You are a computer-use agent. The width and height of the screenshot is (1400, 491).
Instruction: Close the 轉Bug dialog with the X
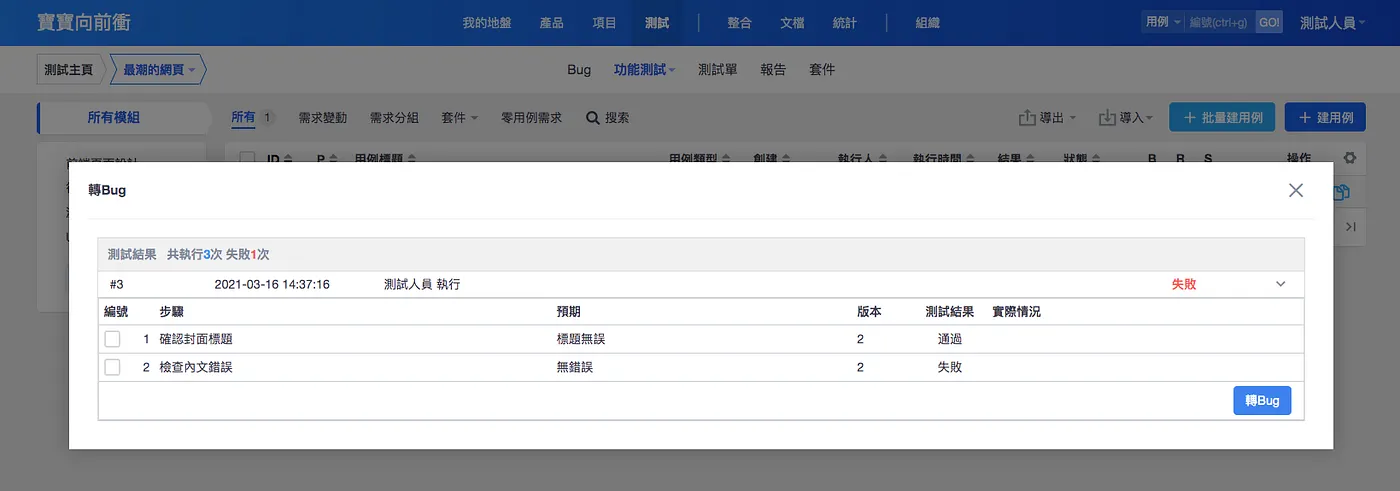click(x=1296, y=190)
